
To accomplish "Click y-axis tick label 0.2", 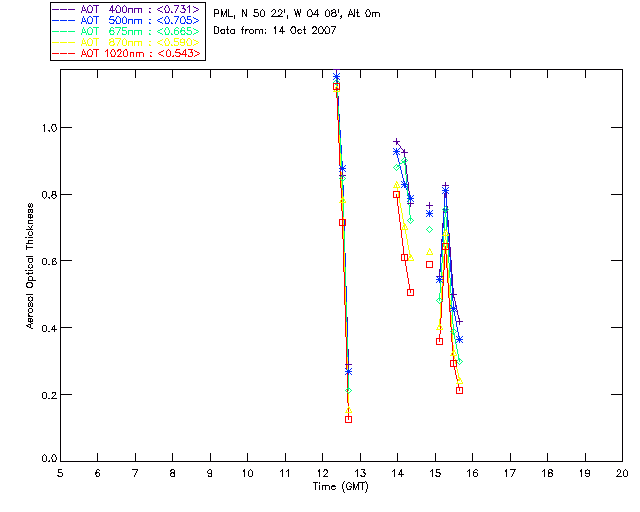I will (x=50, y=395).
